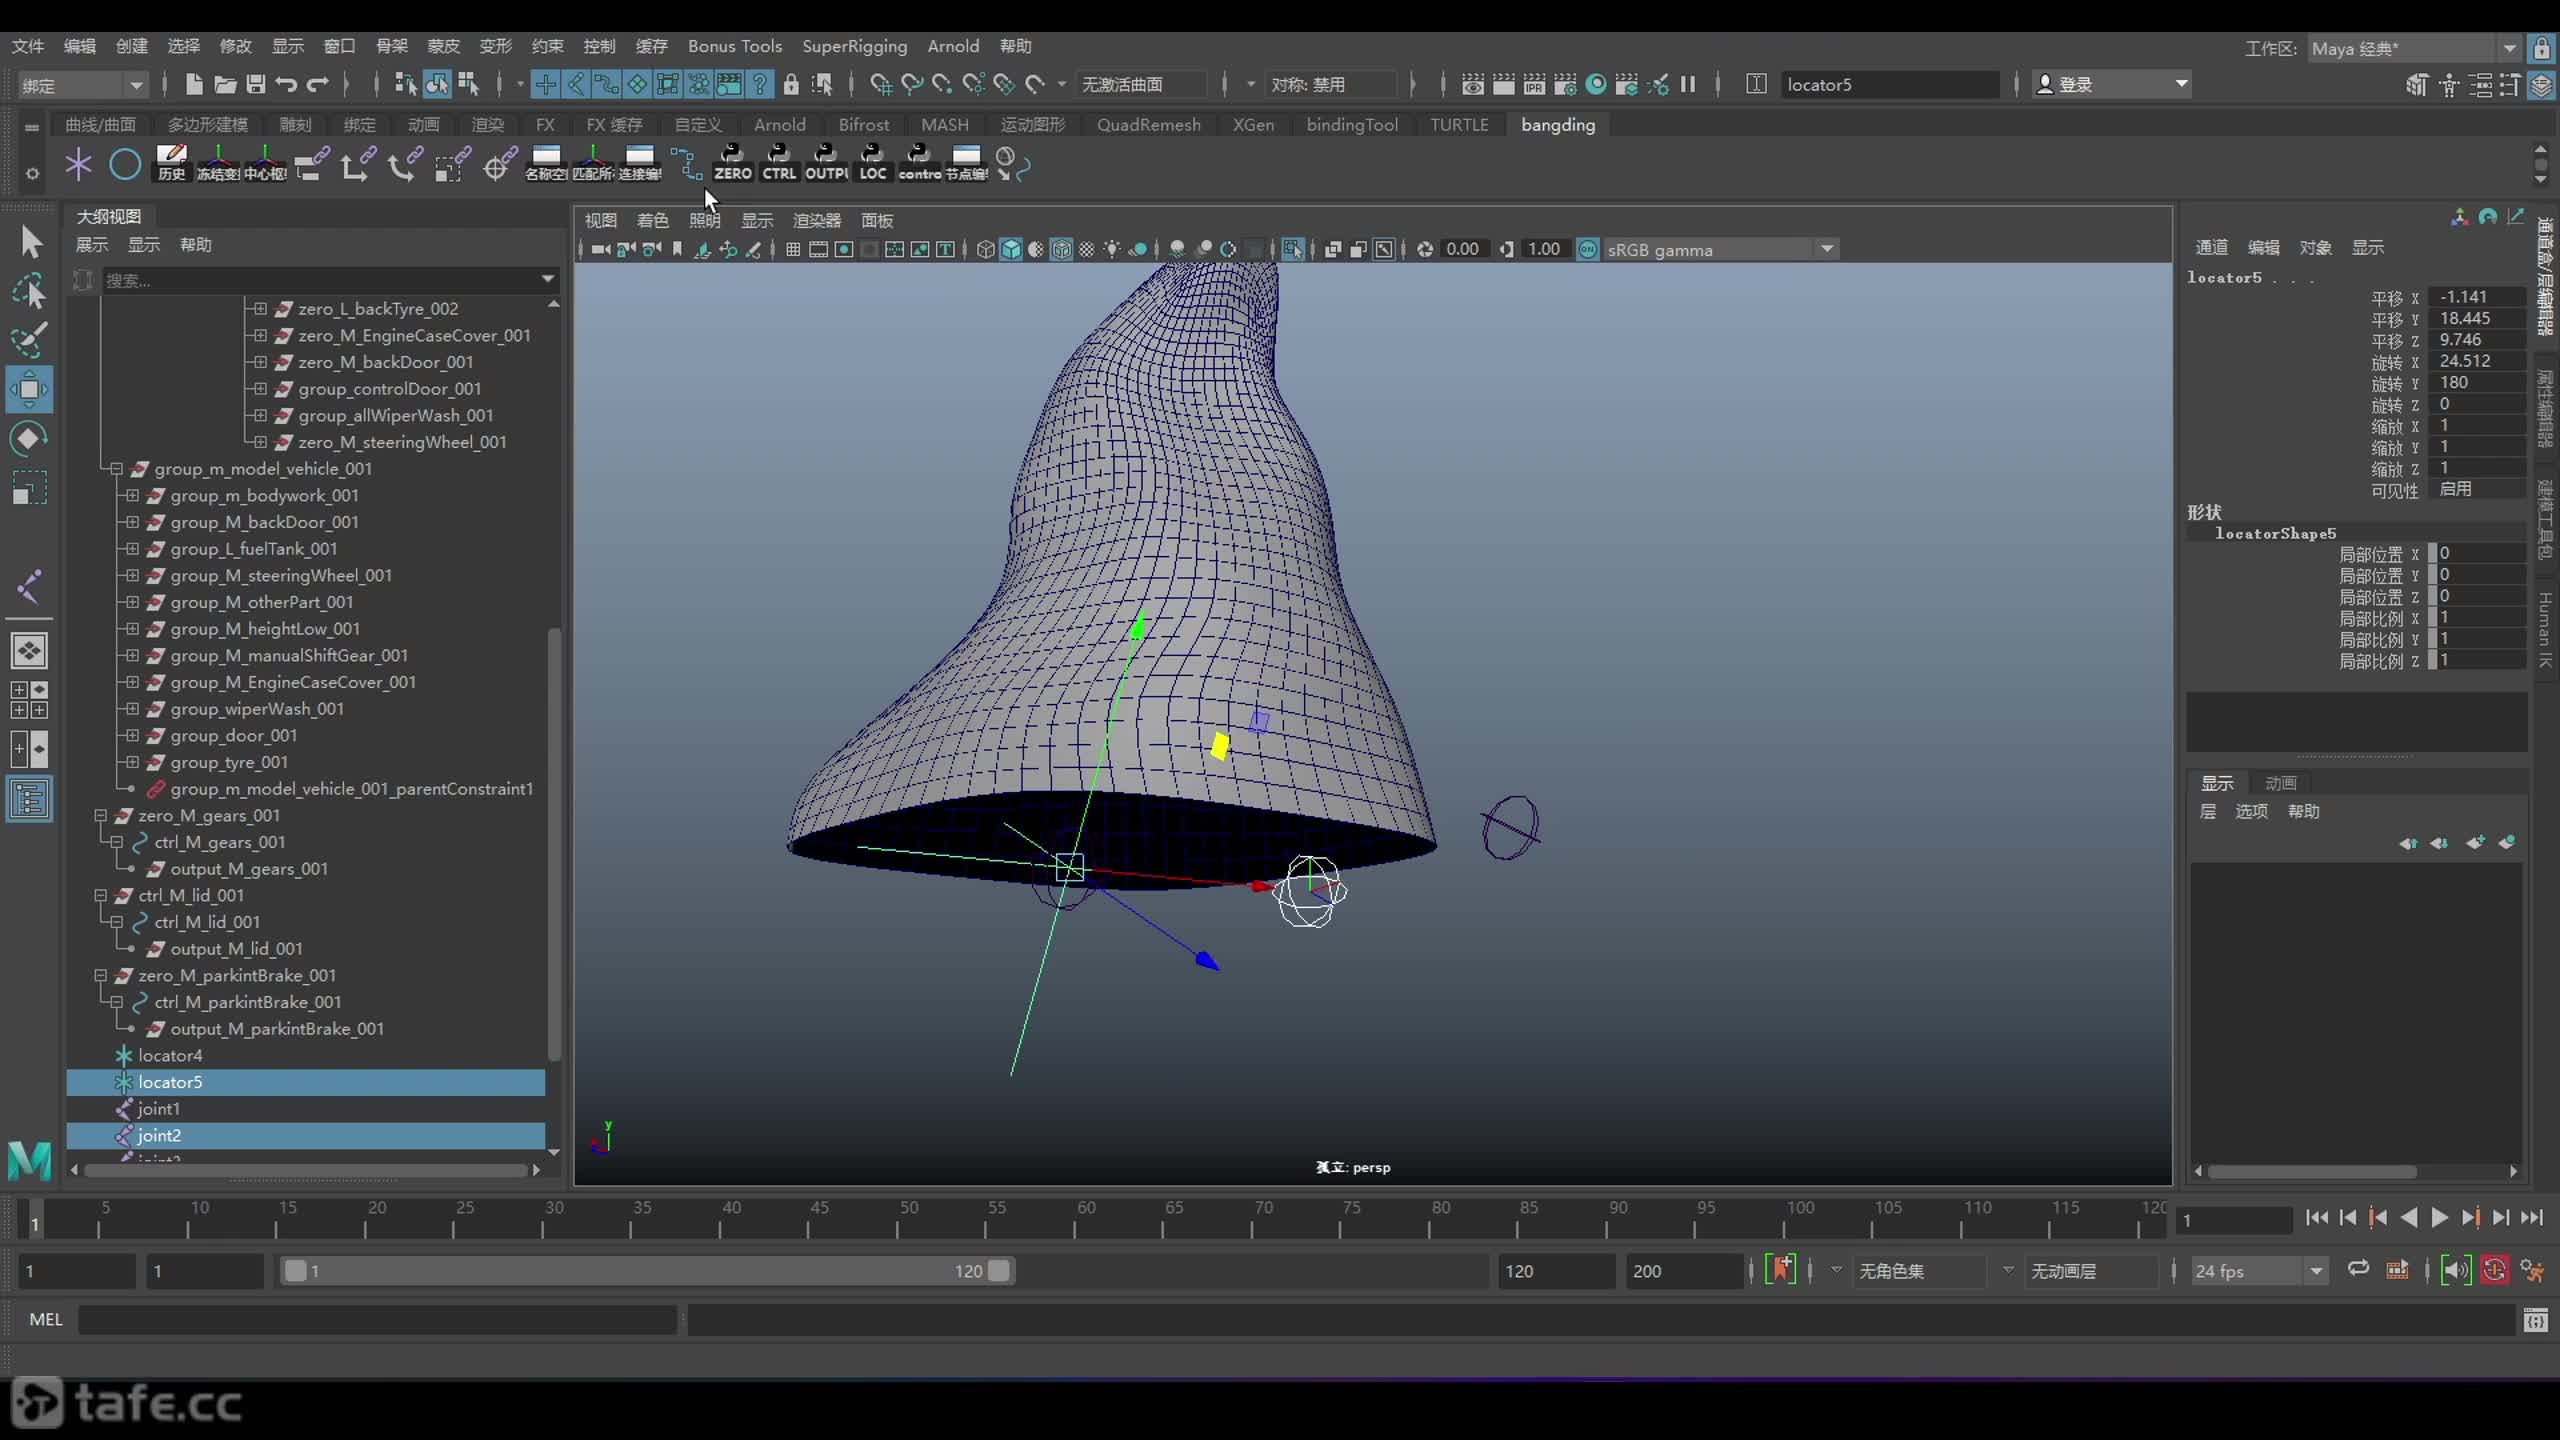2560x1440 pixels.
Task: Click Play backwards button
Action: [2409, 1217]
